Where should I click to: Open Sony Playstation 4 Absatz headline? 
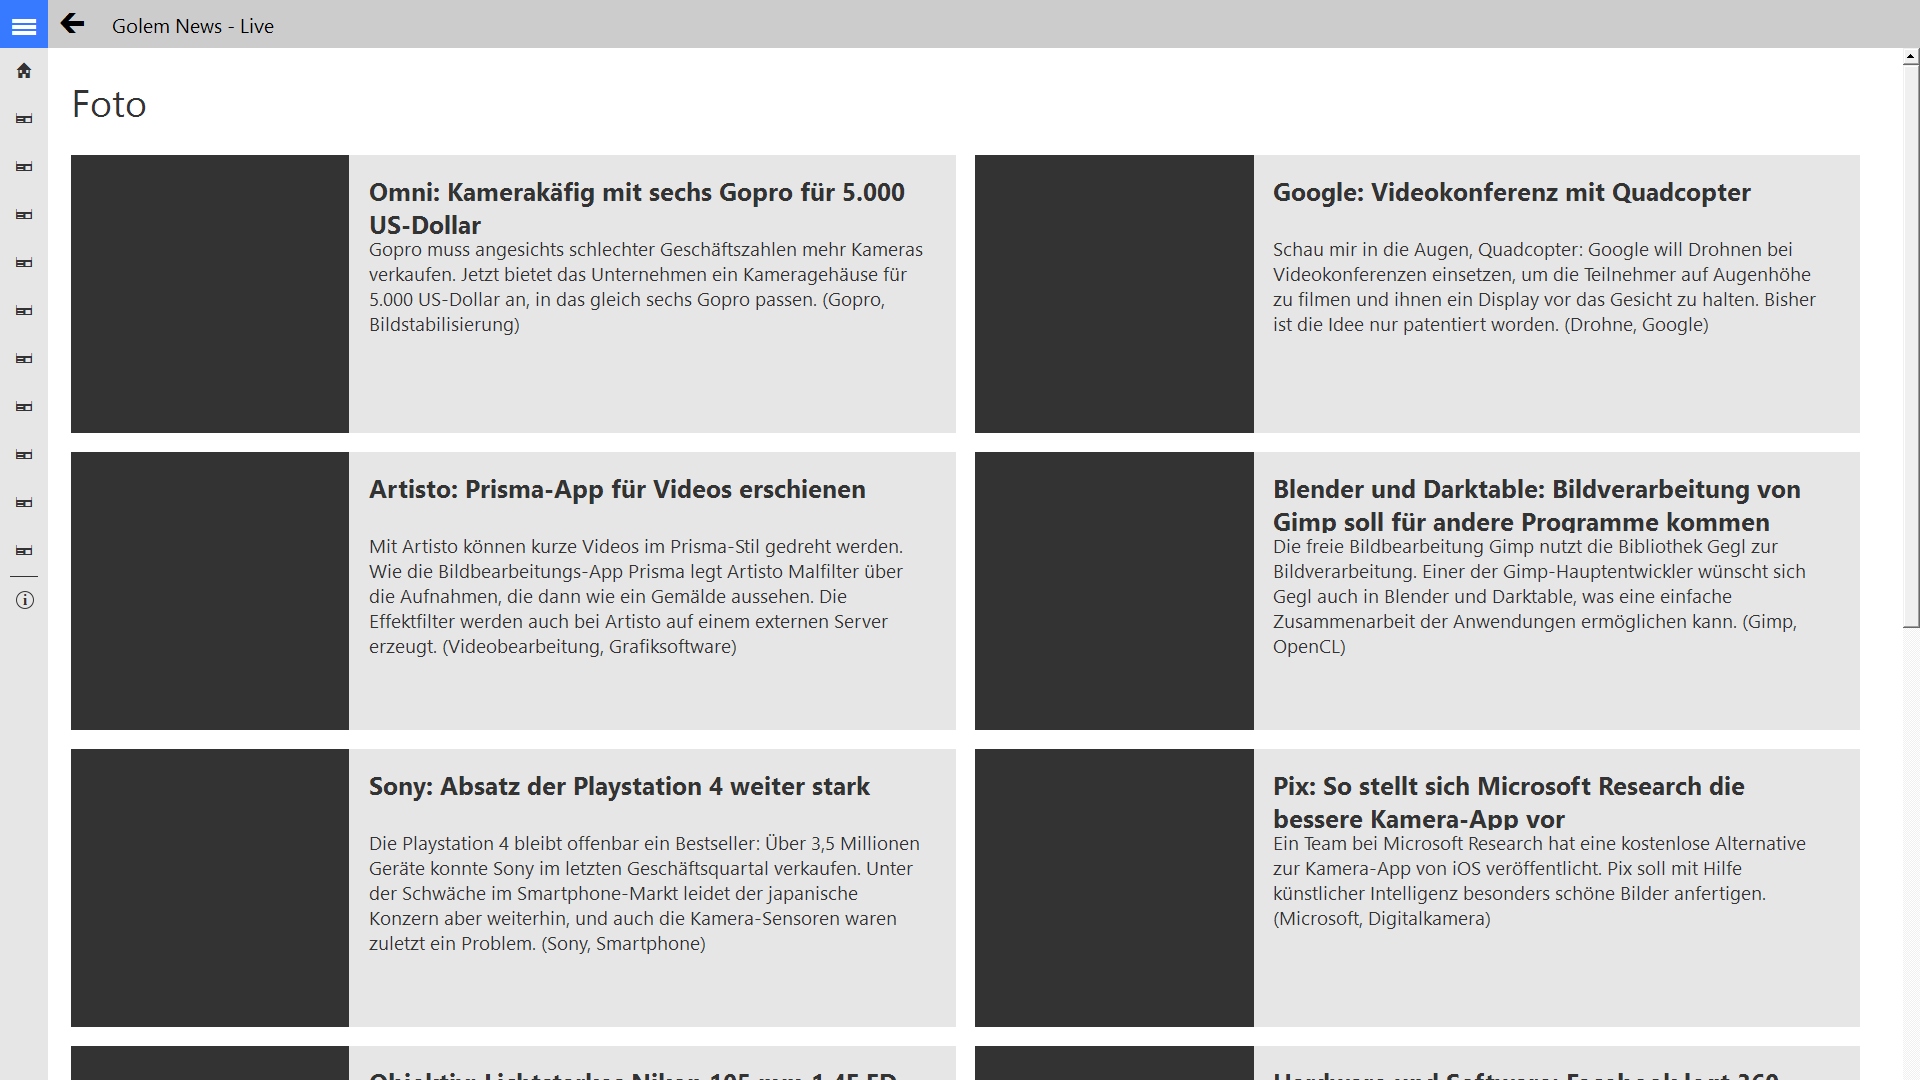[619, 786]
